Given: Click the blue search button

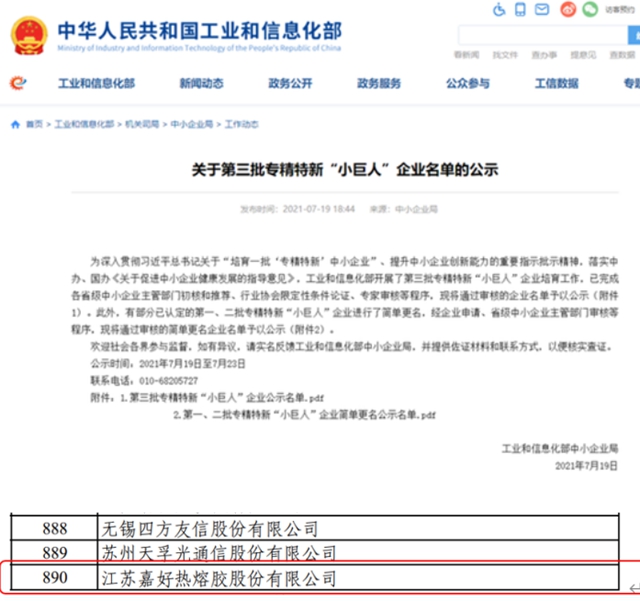Looking at the screenshot, I should click(634, 35).
